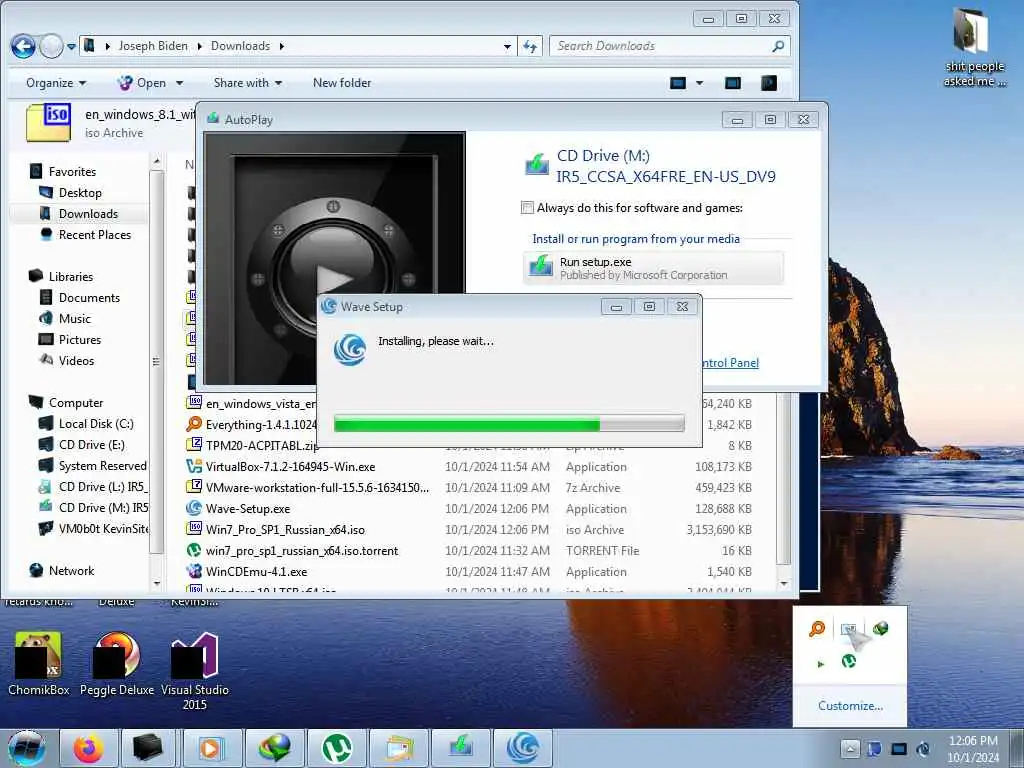1024x768 pixels.
Task: Select Computer in the navigation pane
Action: pos(76,403)
